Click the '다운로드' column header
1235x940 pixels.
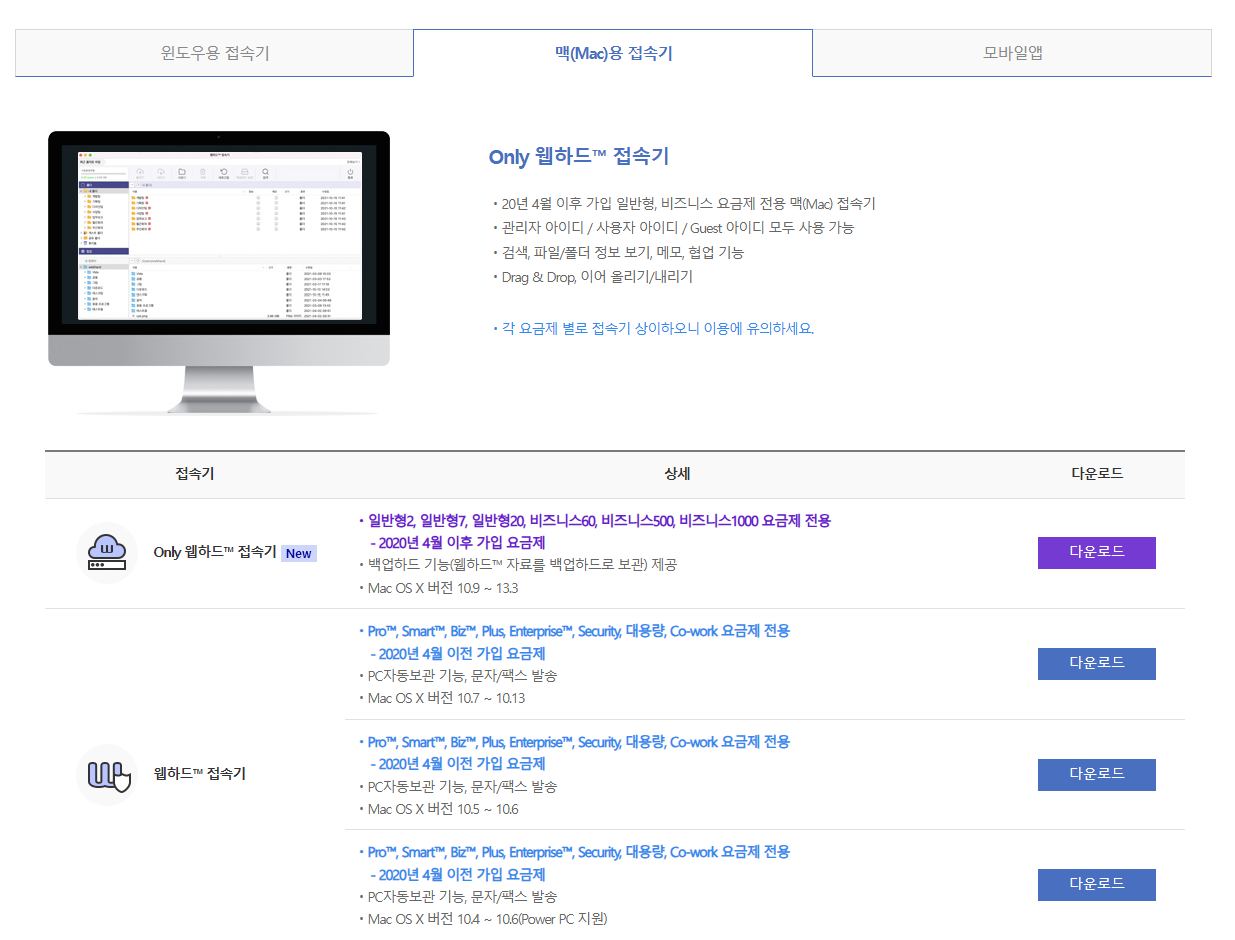tap(1096, 474)
